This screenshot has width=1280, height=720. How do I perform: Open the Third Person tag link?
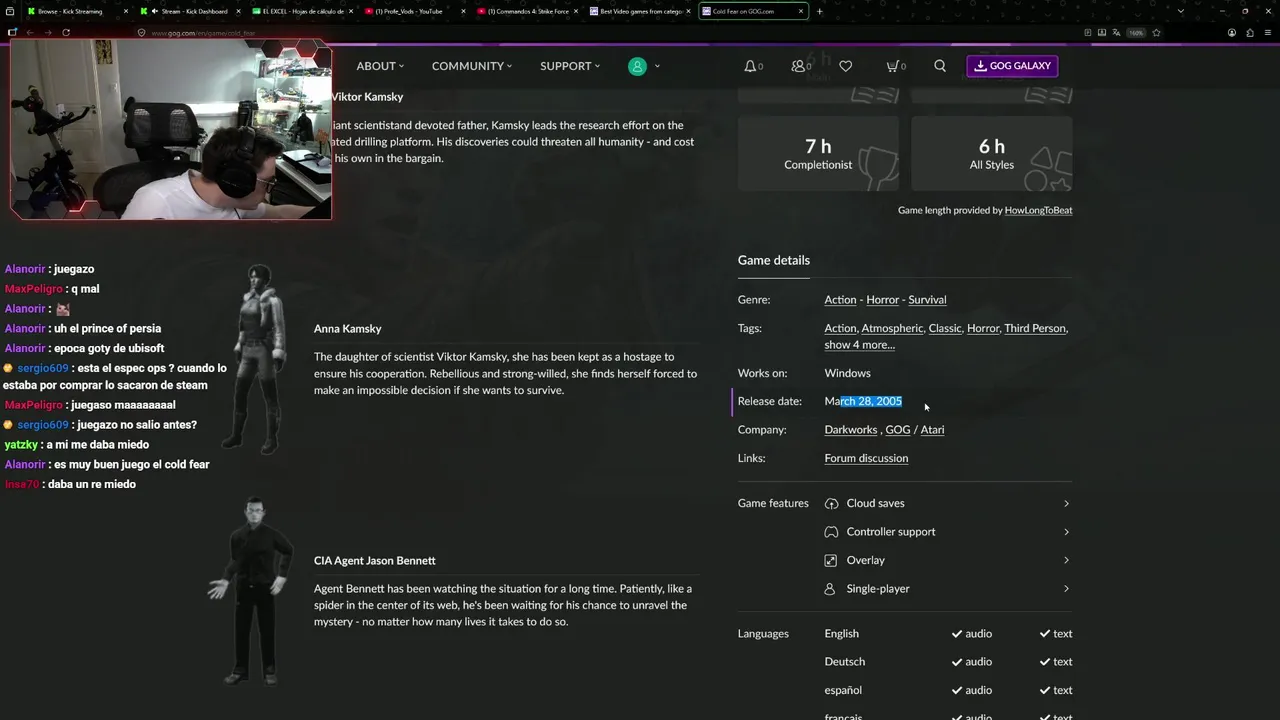1035,328
